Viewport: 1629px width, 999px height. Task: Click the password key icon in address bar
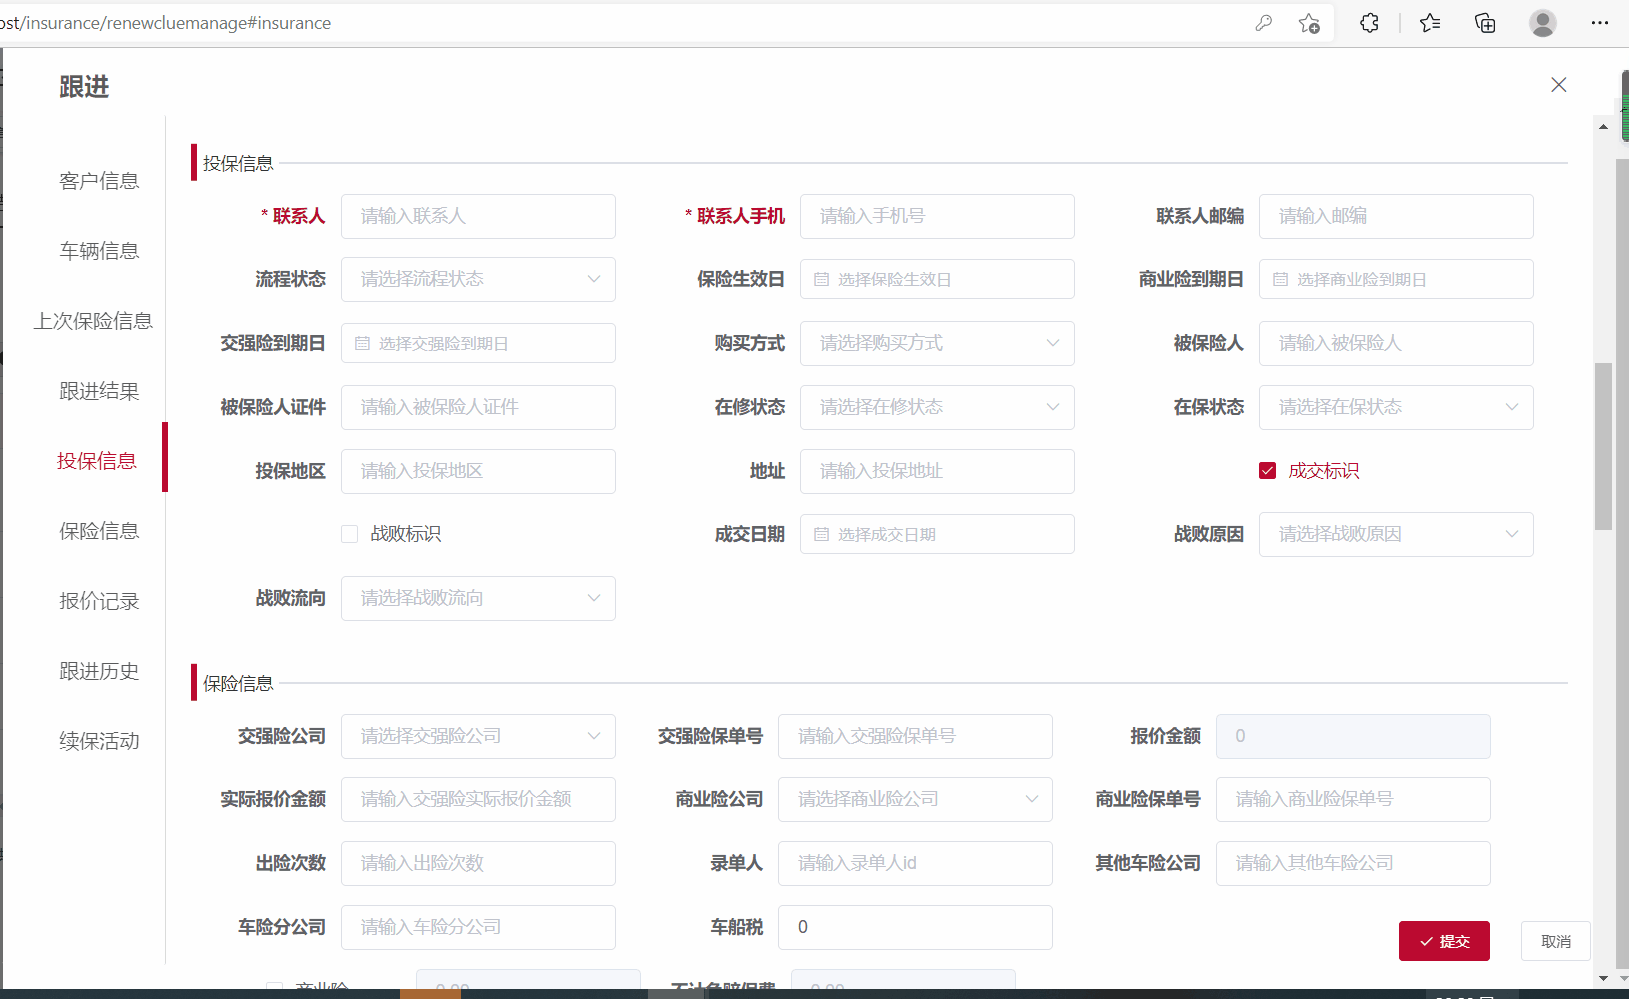[x=1264, y=23]
